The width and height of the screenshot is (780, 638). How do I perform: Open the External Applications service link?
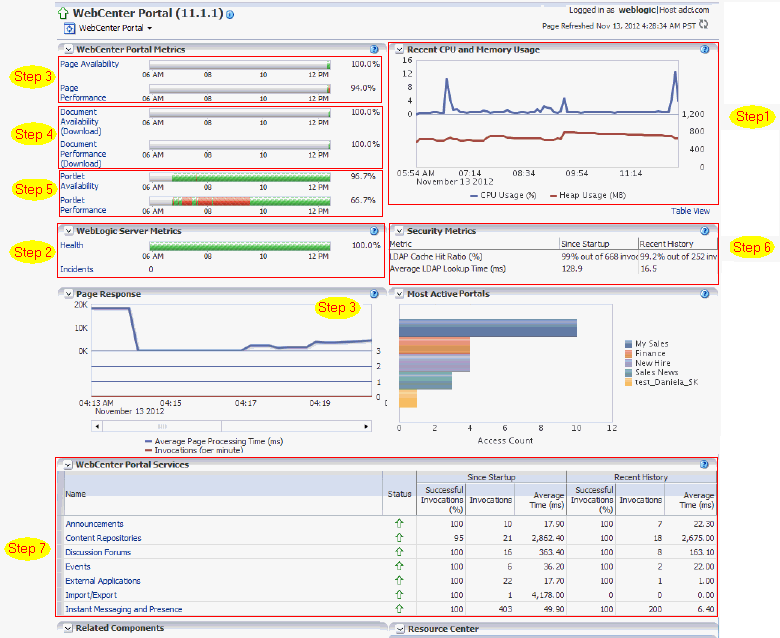point(103,581)
